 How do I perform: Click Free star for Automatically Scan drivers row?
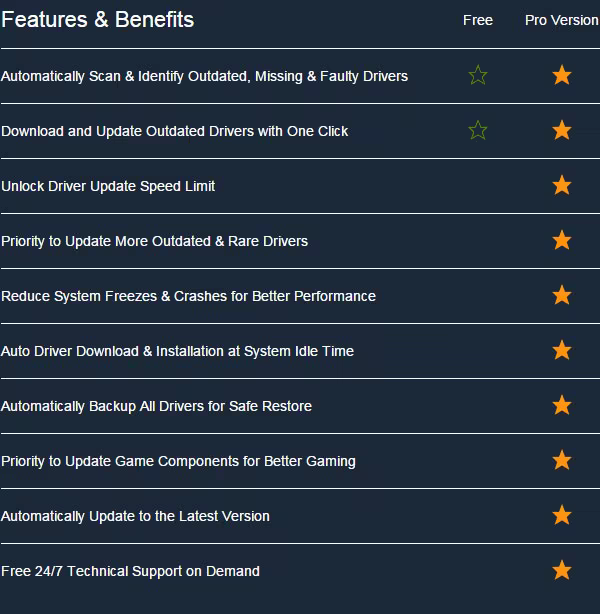click(x=478, y=75)
